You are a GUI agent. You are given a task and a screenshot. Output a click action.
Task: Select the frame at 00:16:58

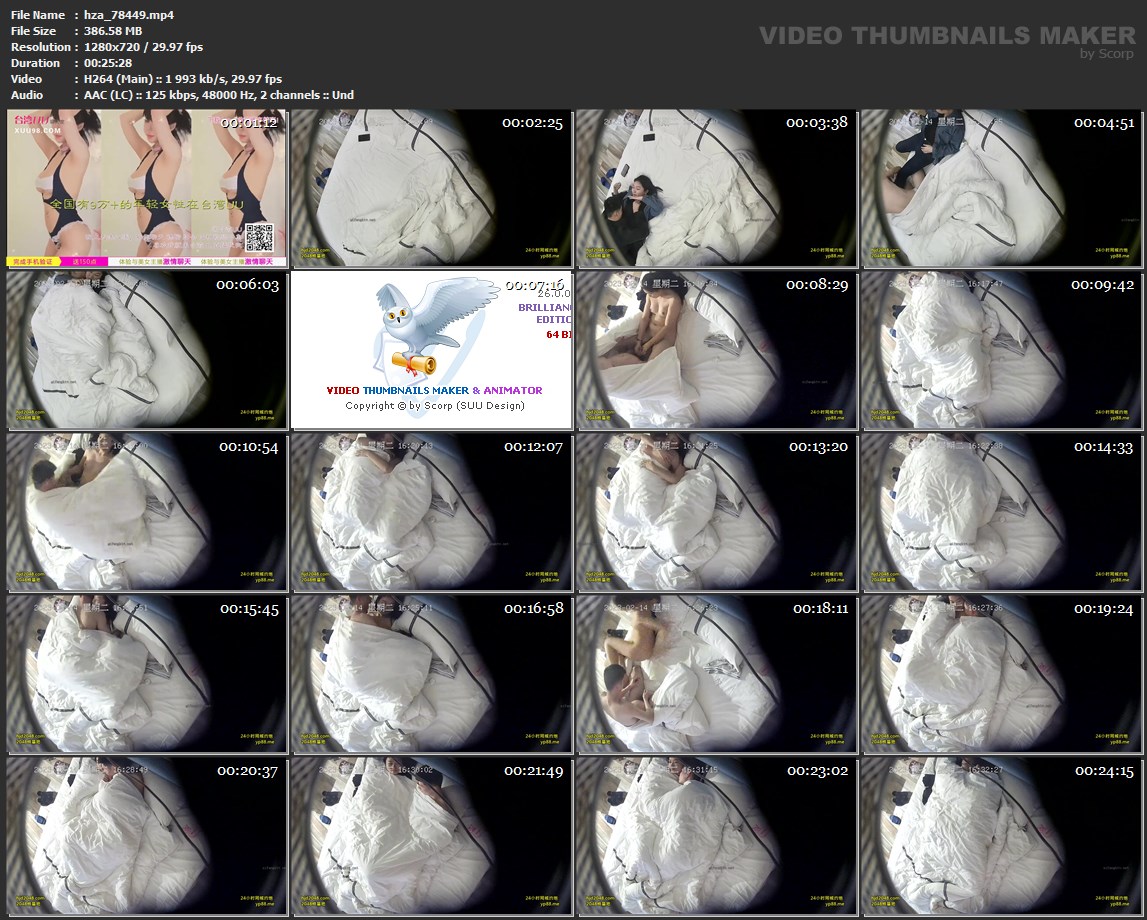(431, 673)
